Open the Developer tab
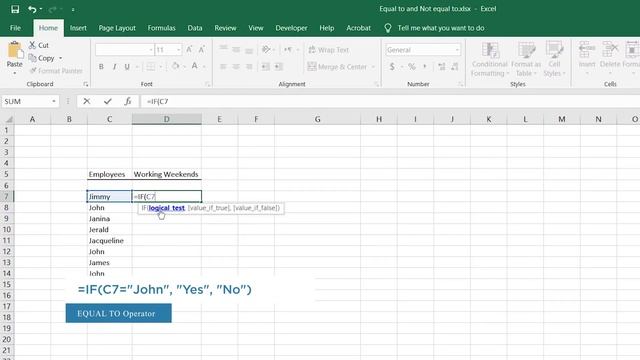This screenshot has width=640, height=360. 291,28
